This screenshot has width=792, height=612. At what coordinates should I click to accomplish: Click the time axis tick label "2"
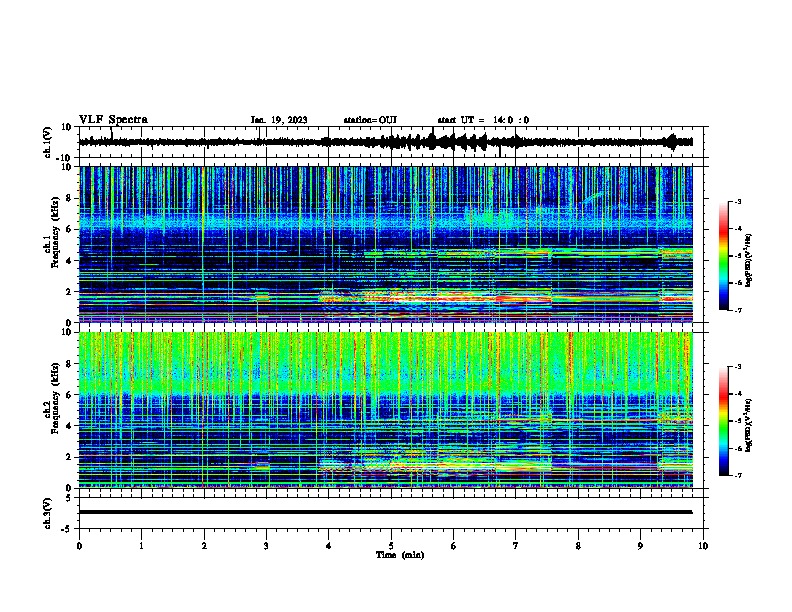204,546
